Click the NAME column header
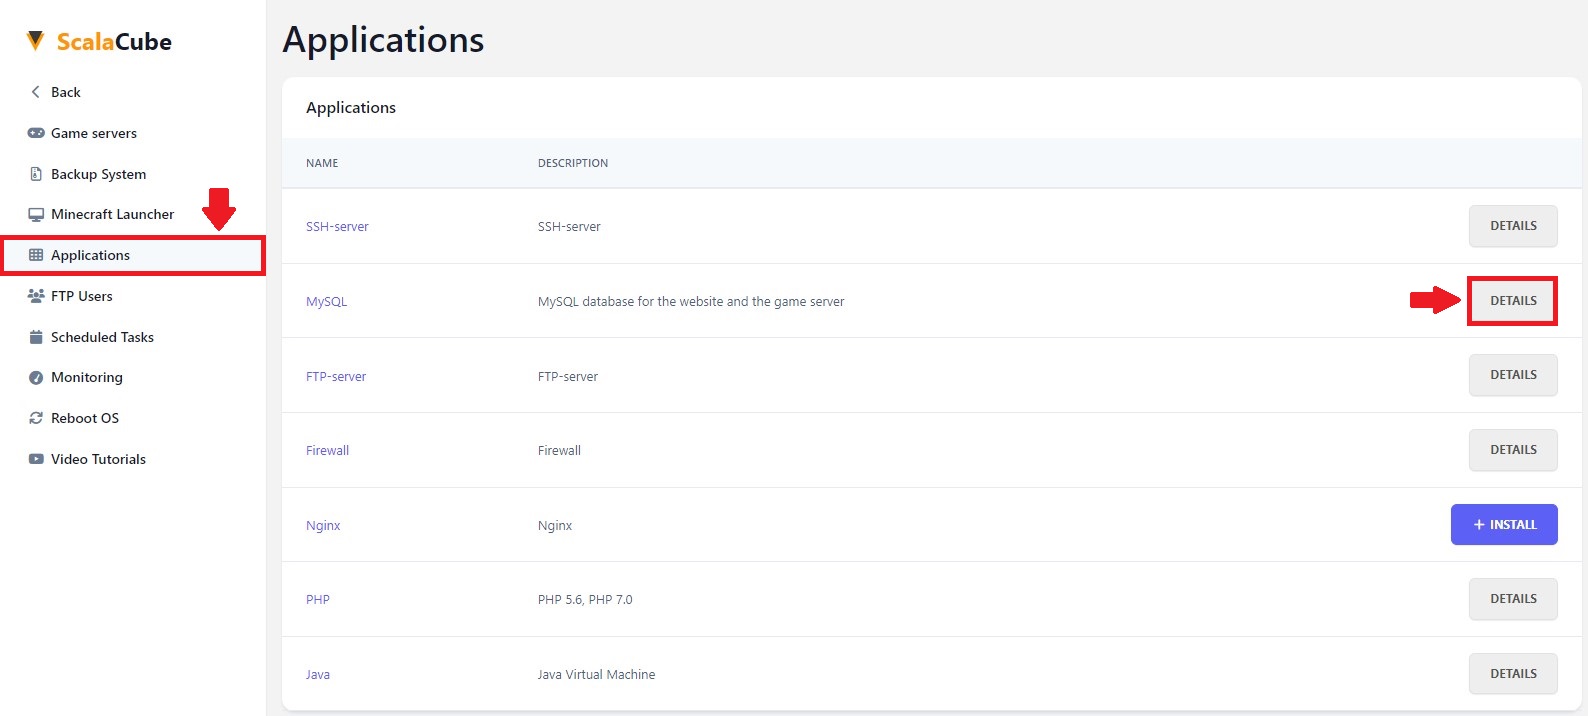 click(x=322, y=163)
